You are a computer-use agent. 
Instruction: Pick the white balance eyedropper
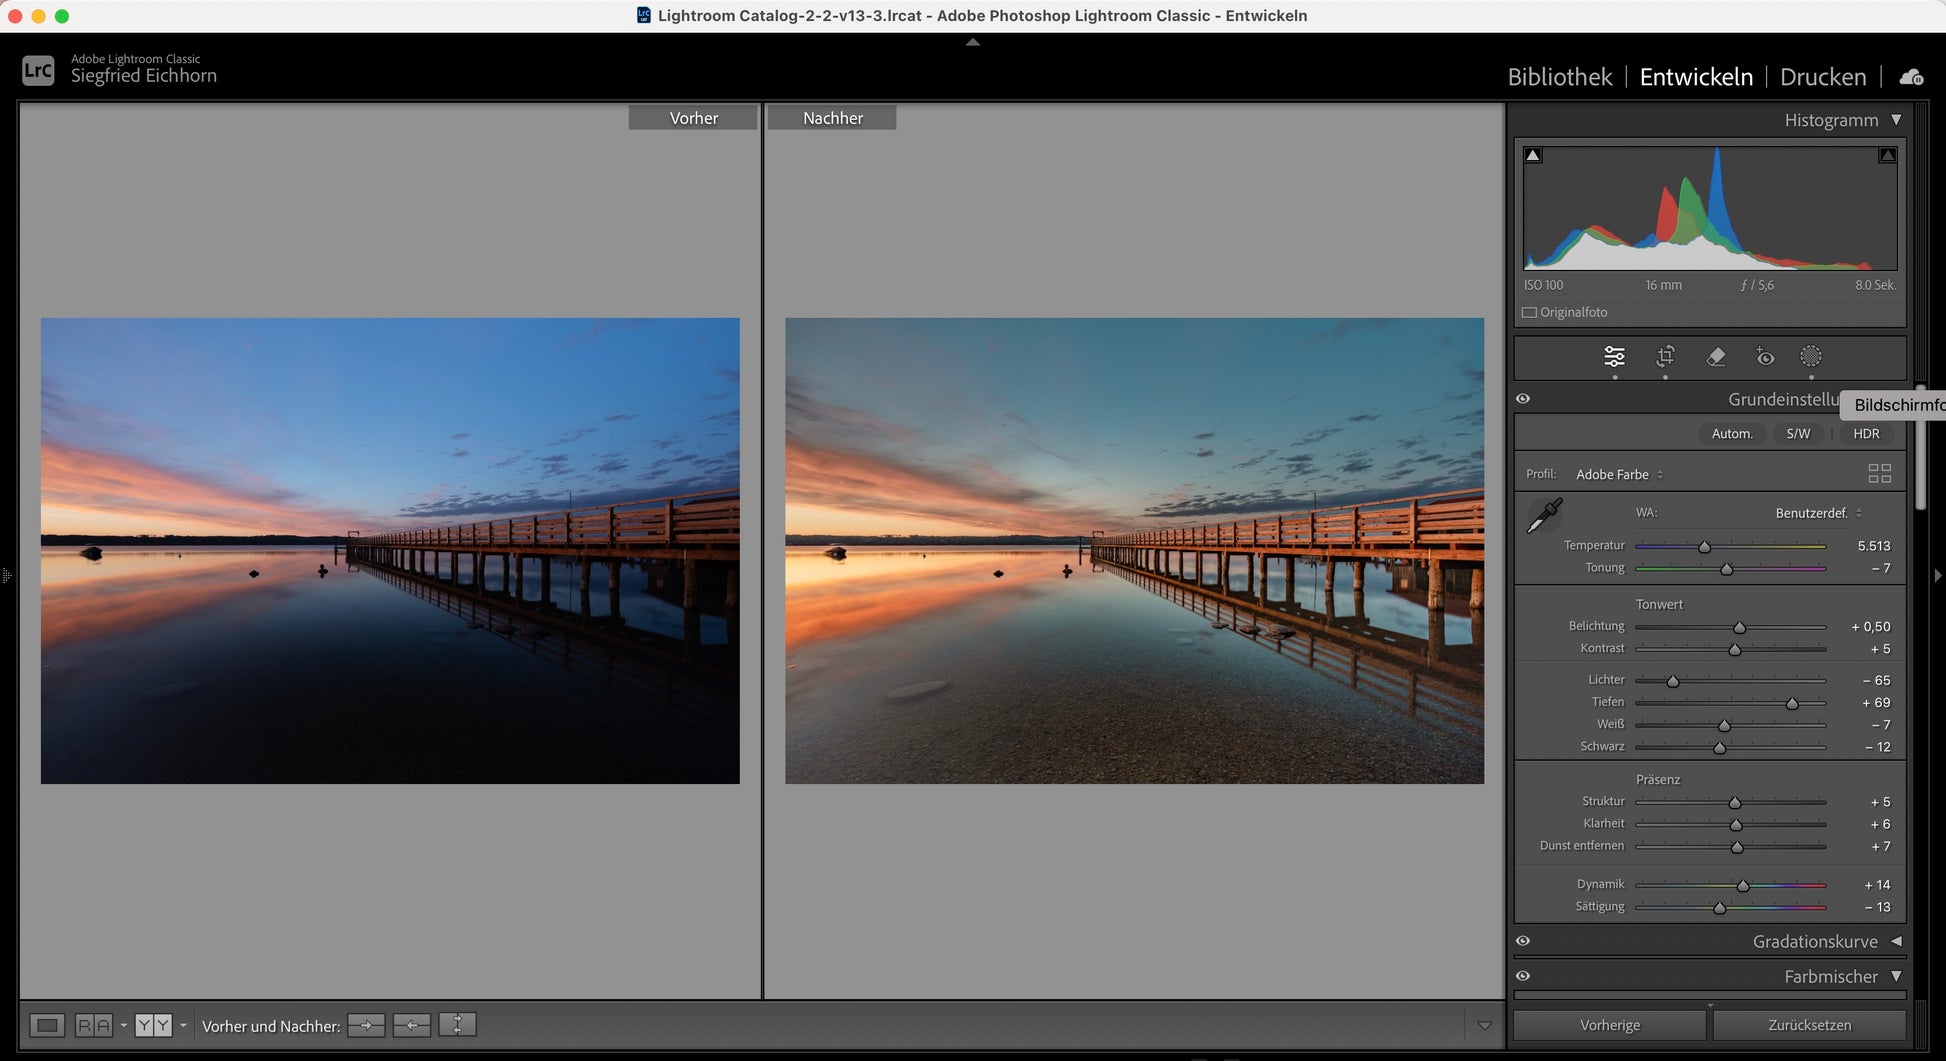coord(1544,516)
